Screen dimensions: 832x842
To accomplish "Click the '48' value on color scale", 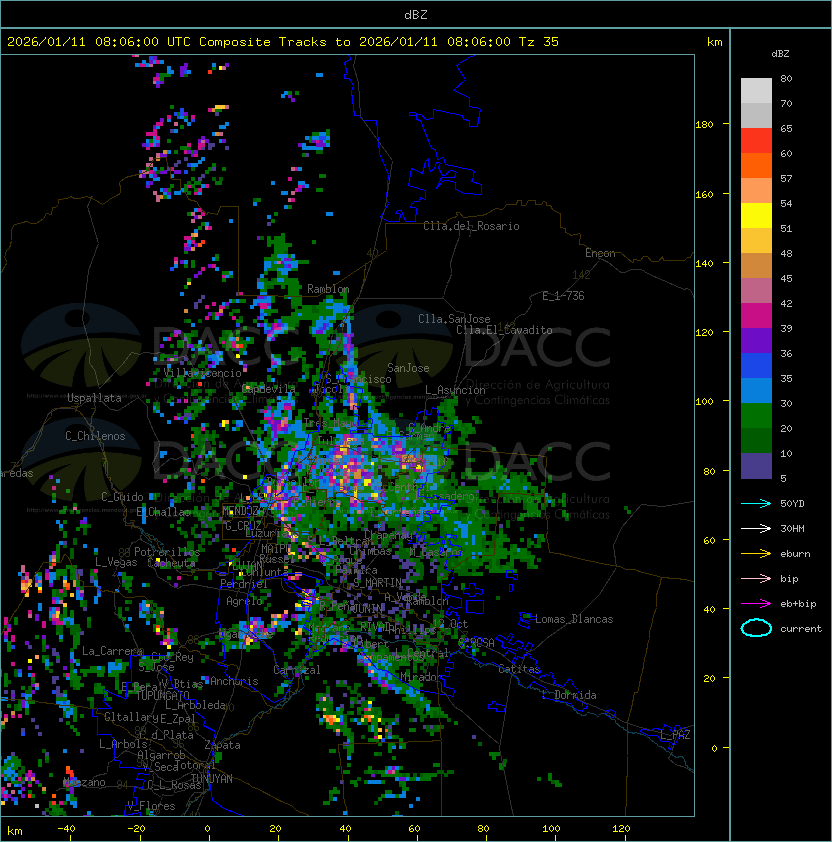I will coord(786,253).
